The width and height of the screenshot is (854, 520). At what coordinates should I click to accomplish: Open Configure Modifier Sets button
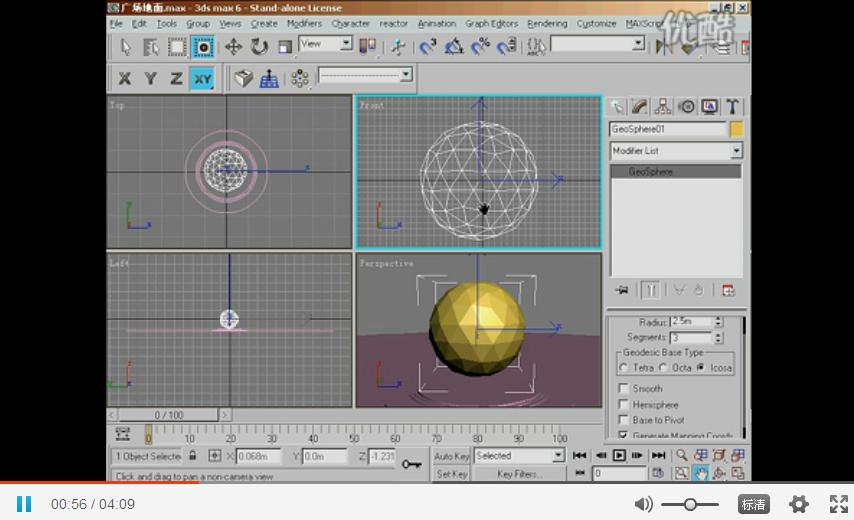(728, 290)
